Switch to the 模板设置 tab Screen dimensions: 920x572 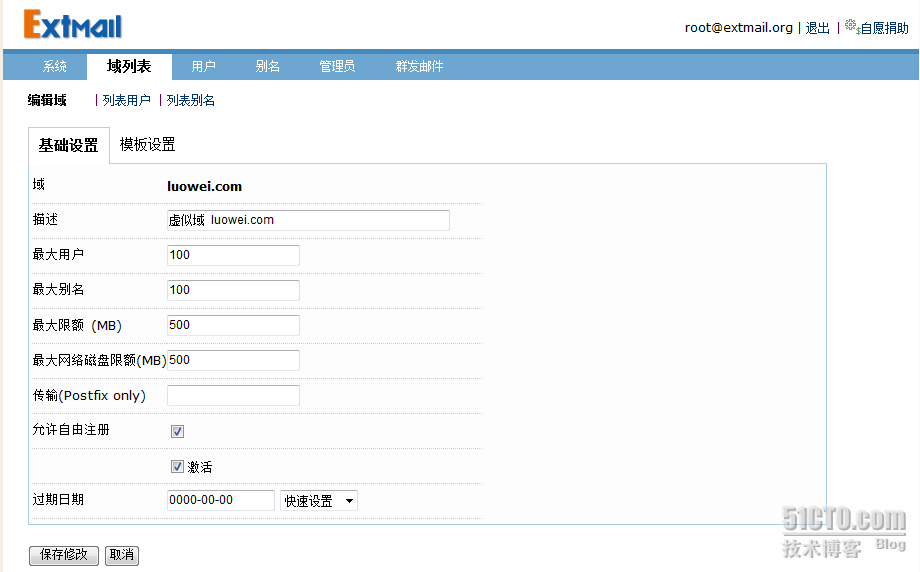pos(147,144)
